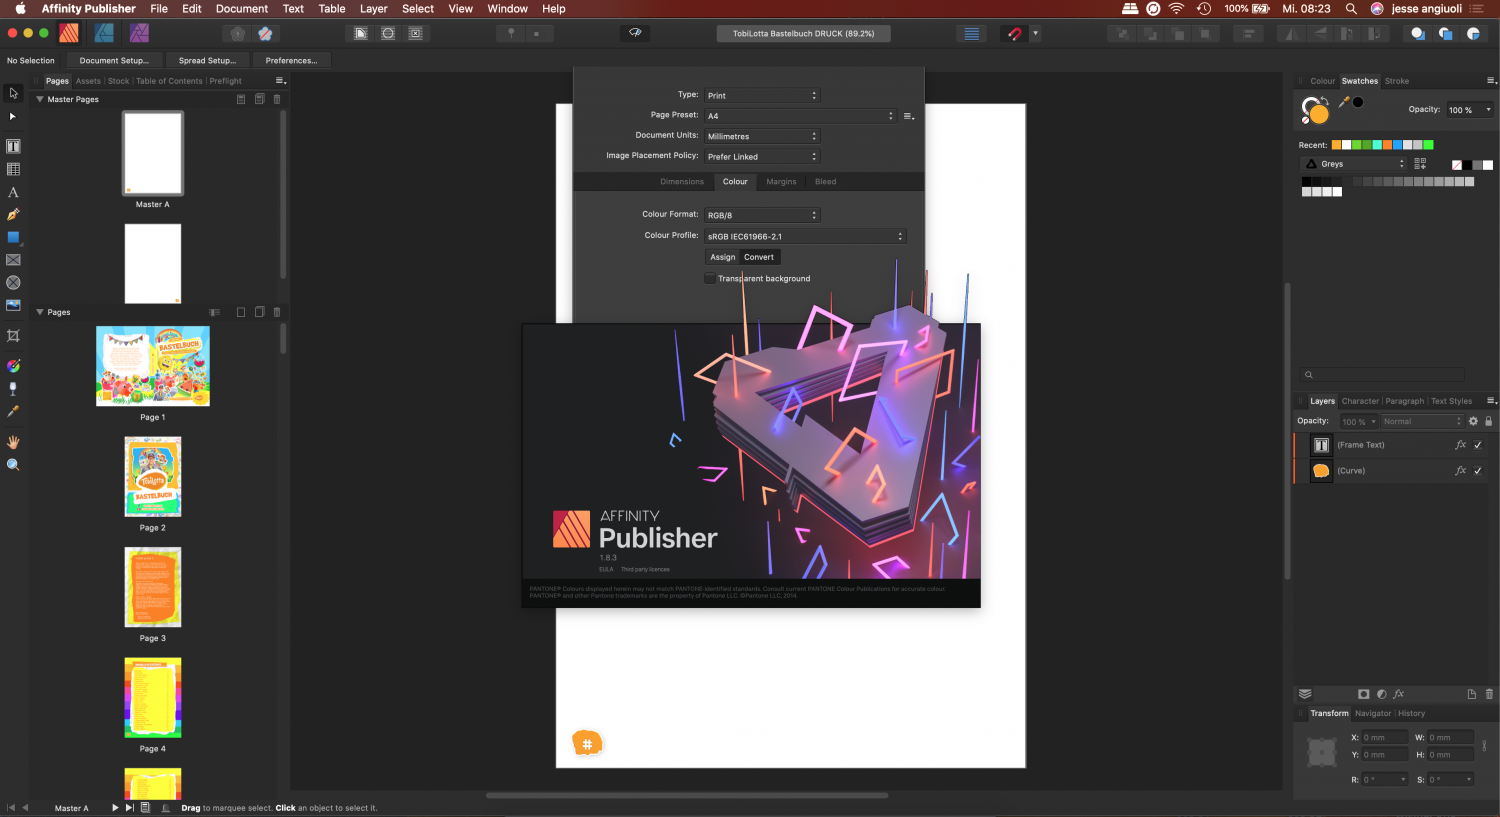Open the Document menu
The height and width of the screenshot is (817, 1500).
tap(242, 8)
